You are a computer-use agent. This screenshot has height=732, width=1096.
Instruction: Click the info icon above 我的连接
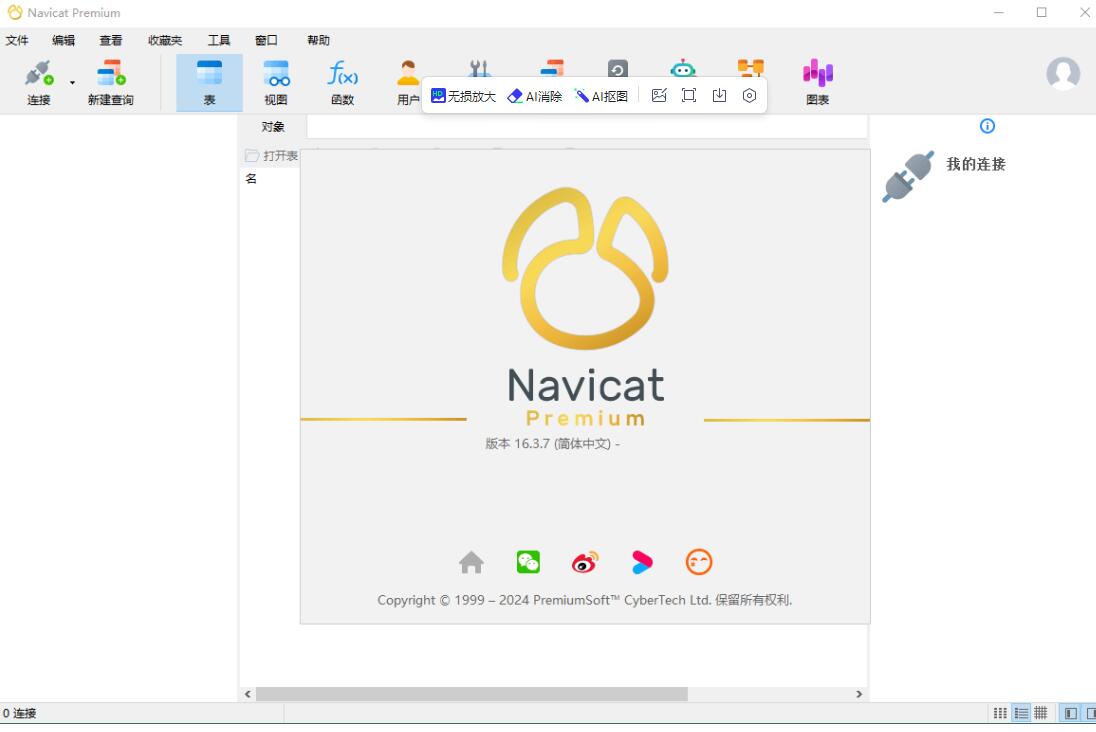[987, 126]
